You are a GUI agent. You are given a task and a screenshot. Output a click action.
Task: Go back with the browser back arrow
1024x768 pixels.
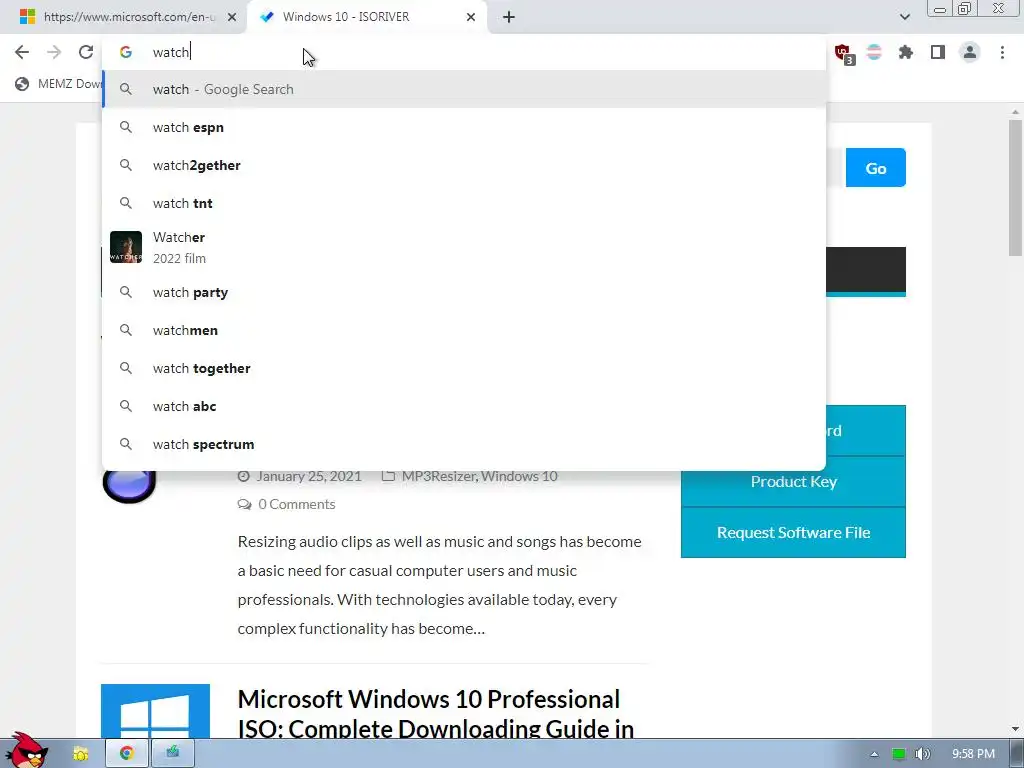pyautogui.click(x=22, y=52)
